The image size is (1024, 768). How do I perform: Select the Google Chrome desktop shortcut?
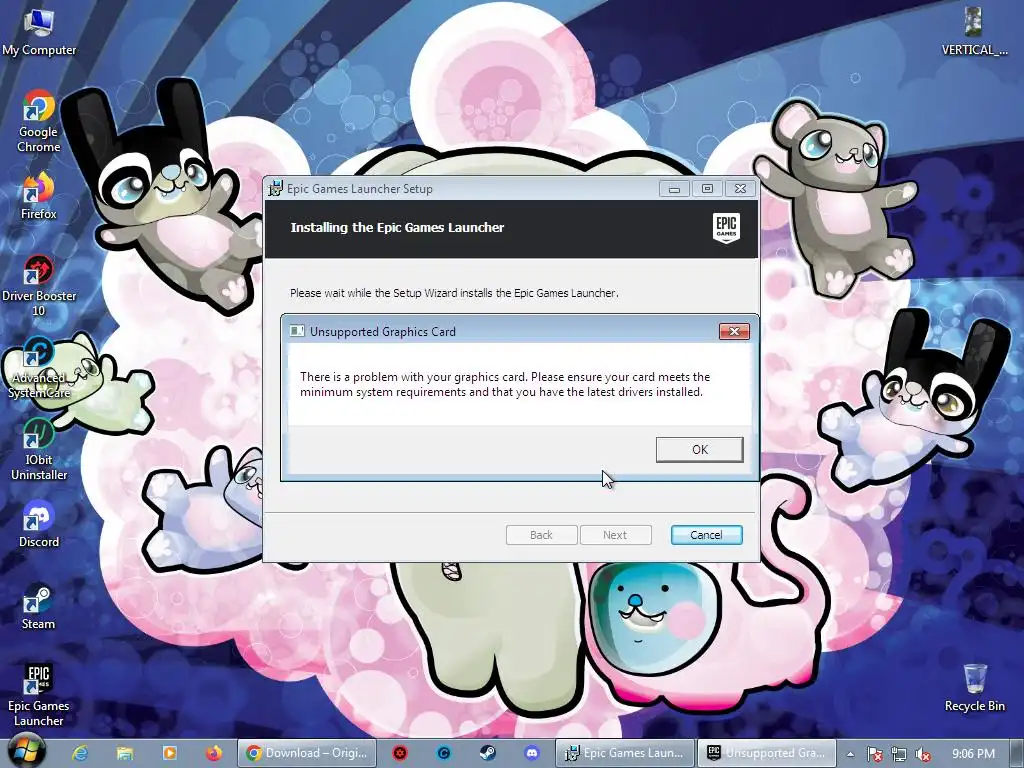(39, 122)
